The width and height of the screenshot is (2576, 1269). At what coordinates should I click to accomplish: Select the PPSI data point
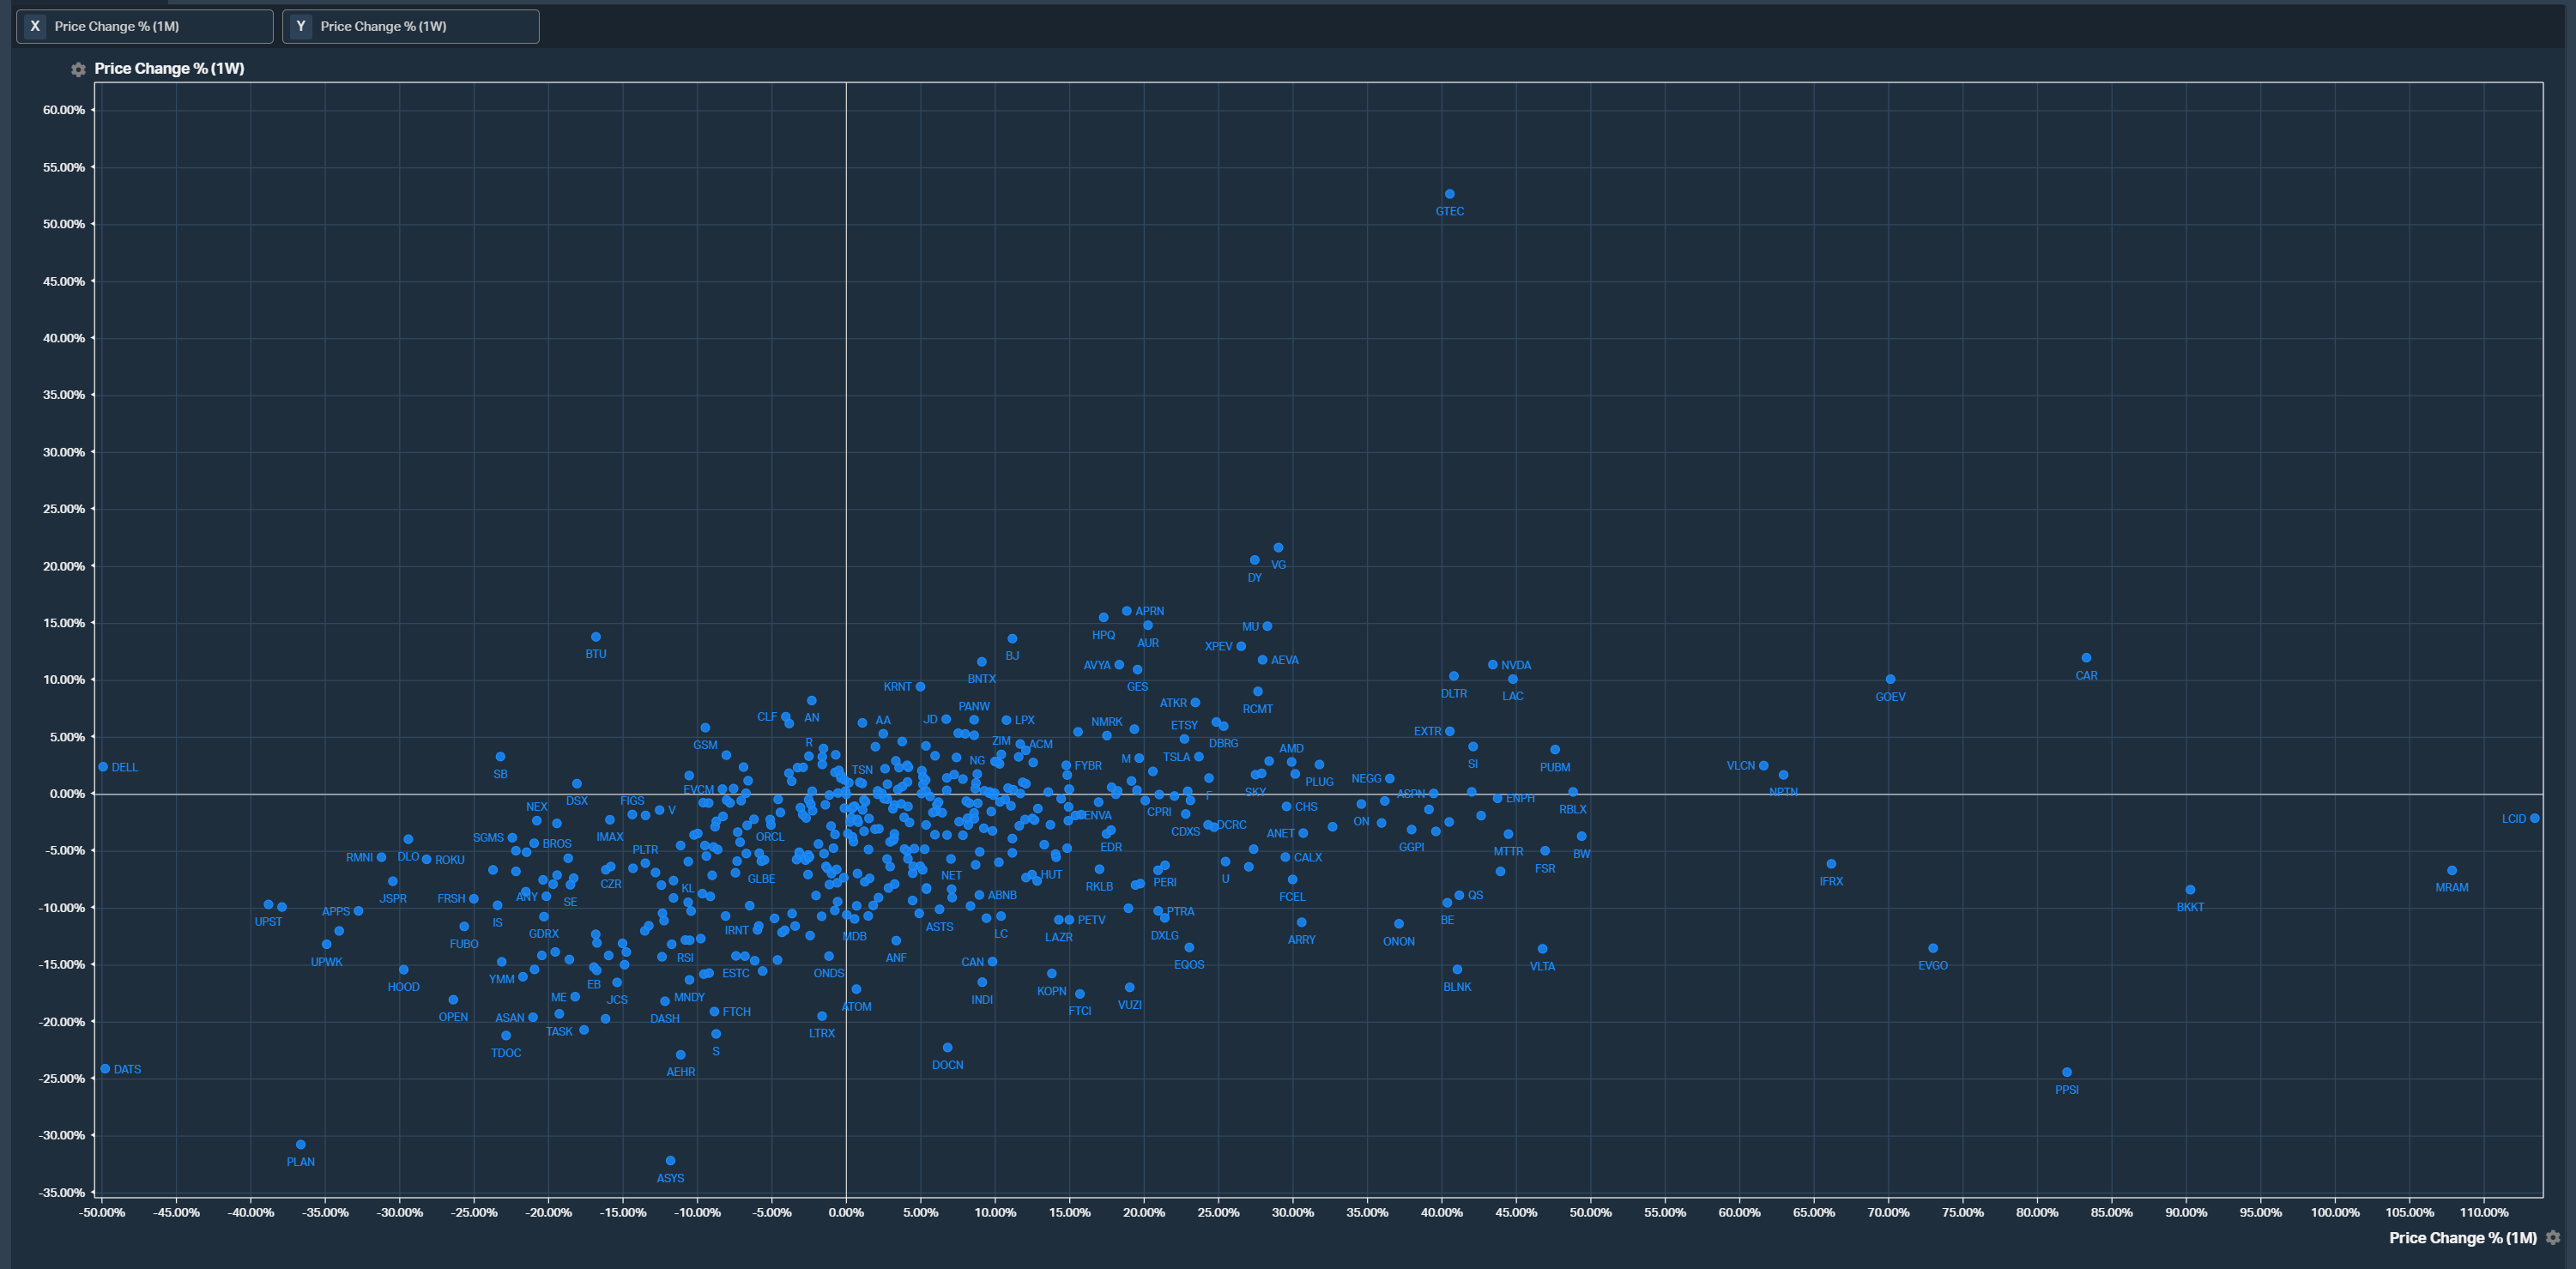pyautogui.click(x=2067, y=1072)
